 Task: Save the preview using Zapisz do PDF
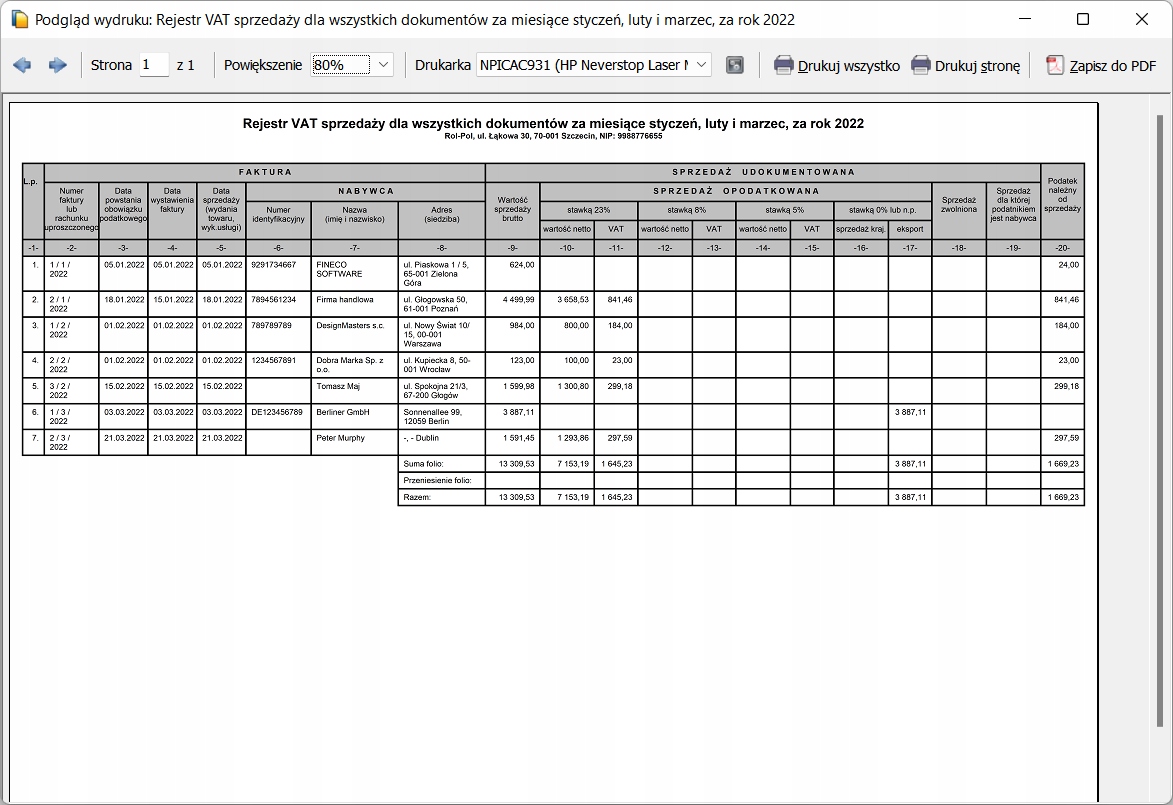[1101, 66]
